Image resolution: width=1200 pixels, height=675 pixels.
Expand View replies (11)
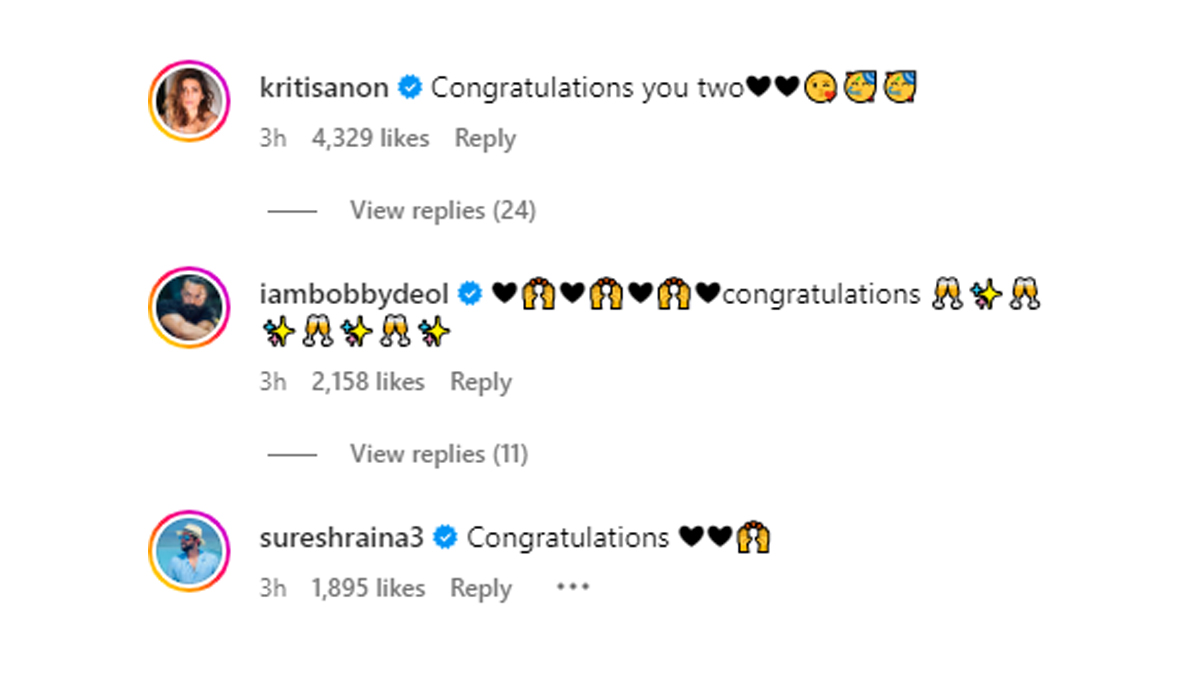point(438,454)
